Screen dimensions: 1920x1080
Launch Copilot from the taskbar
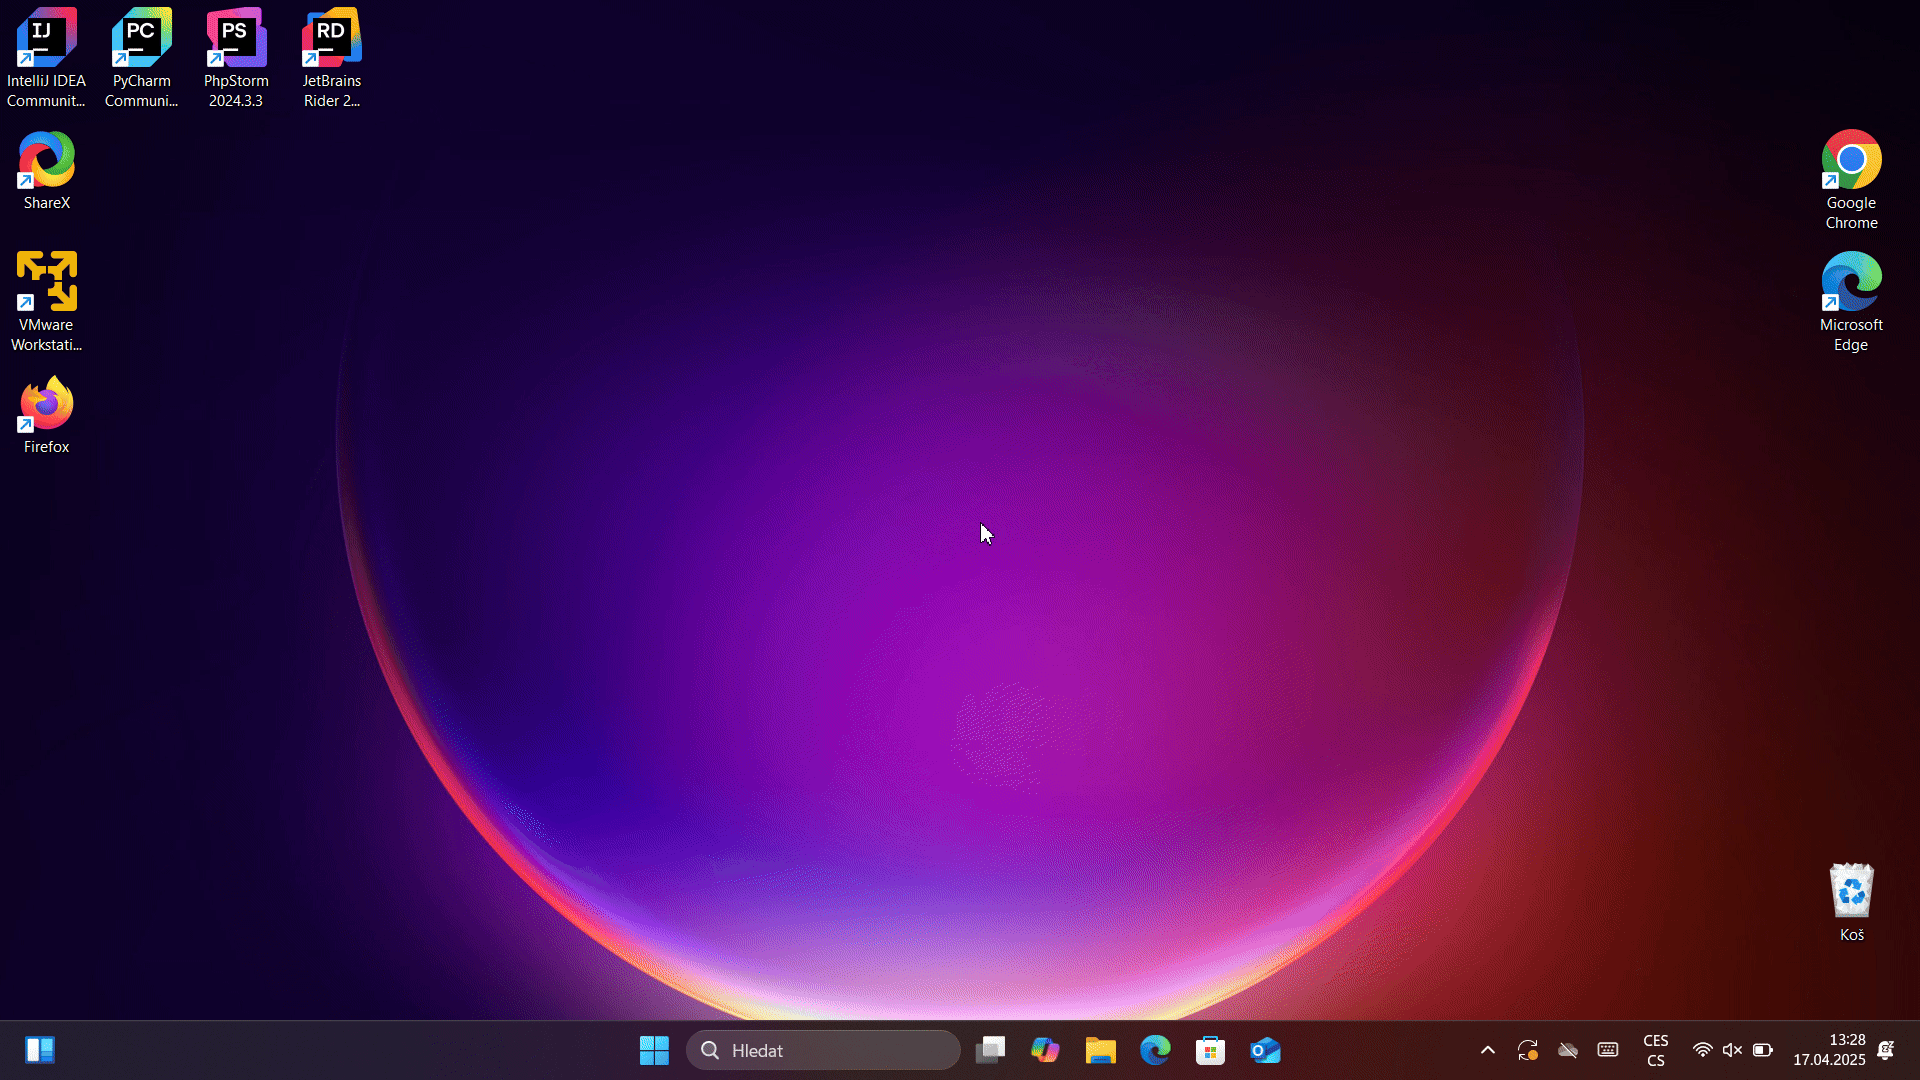[x=1045, y=1050]
